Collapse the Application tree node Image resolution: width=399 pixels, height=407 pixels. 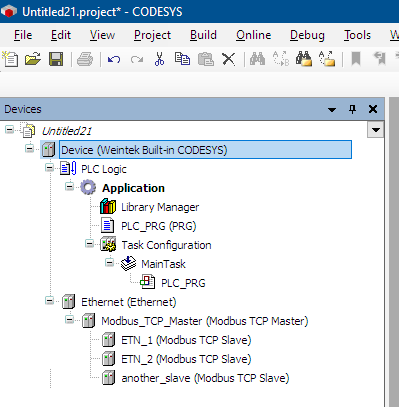point(69,187)
